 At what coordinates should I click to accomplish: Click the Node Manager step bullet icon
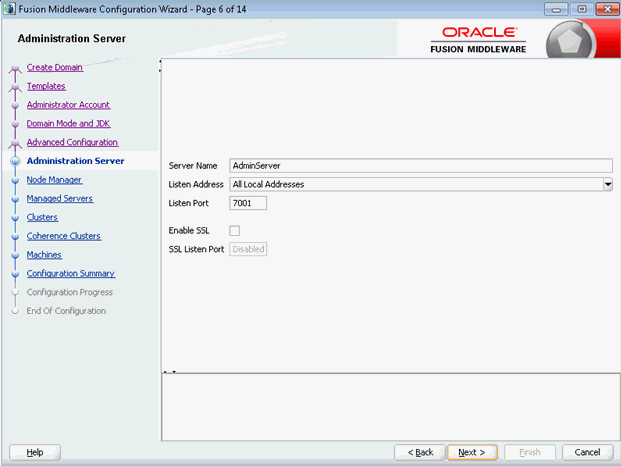coord(15,181)
